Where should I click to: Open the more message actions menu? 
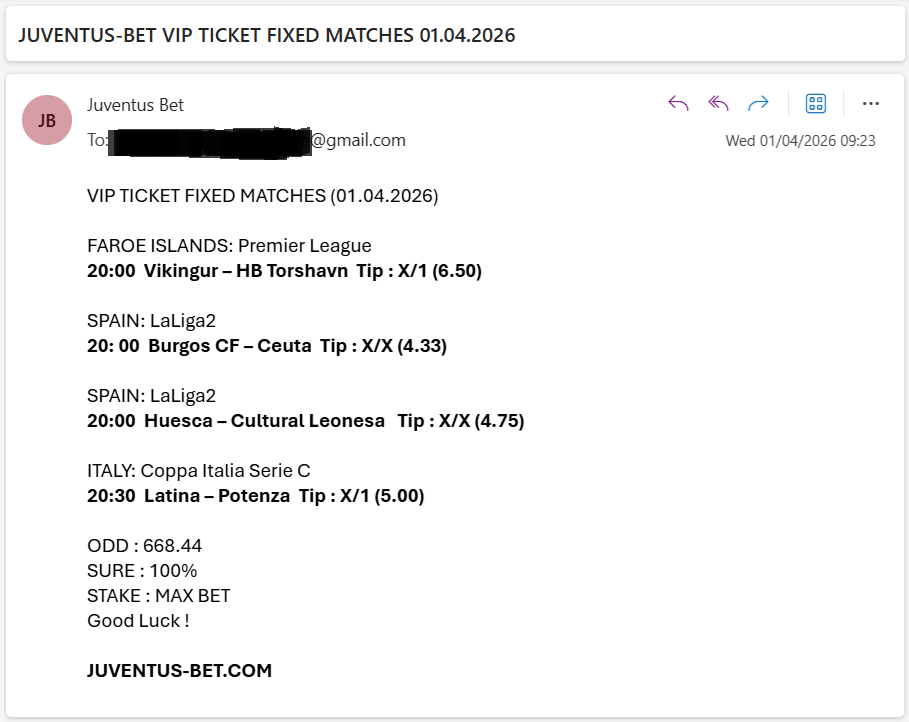871,103
